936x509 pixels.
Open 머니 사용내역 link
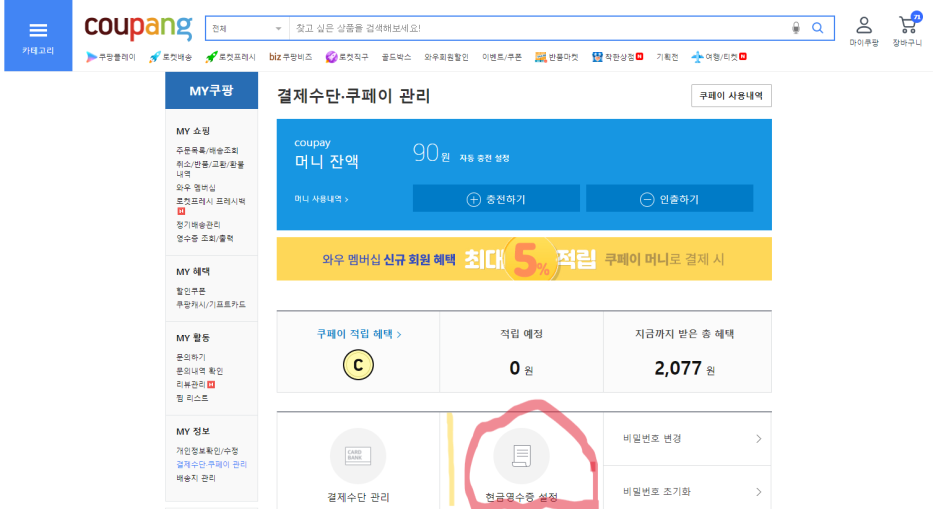pos(321,199)
